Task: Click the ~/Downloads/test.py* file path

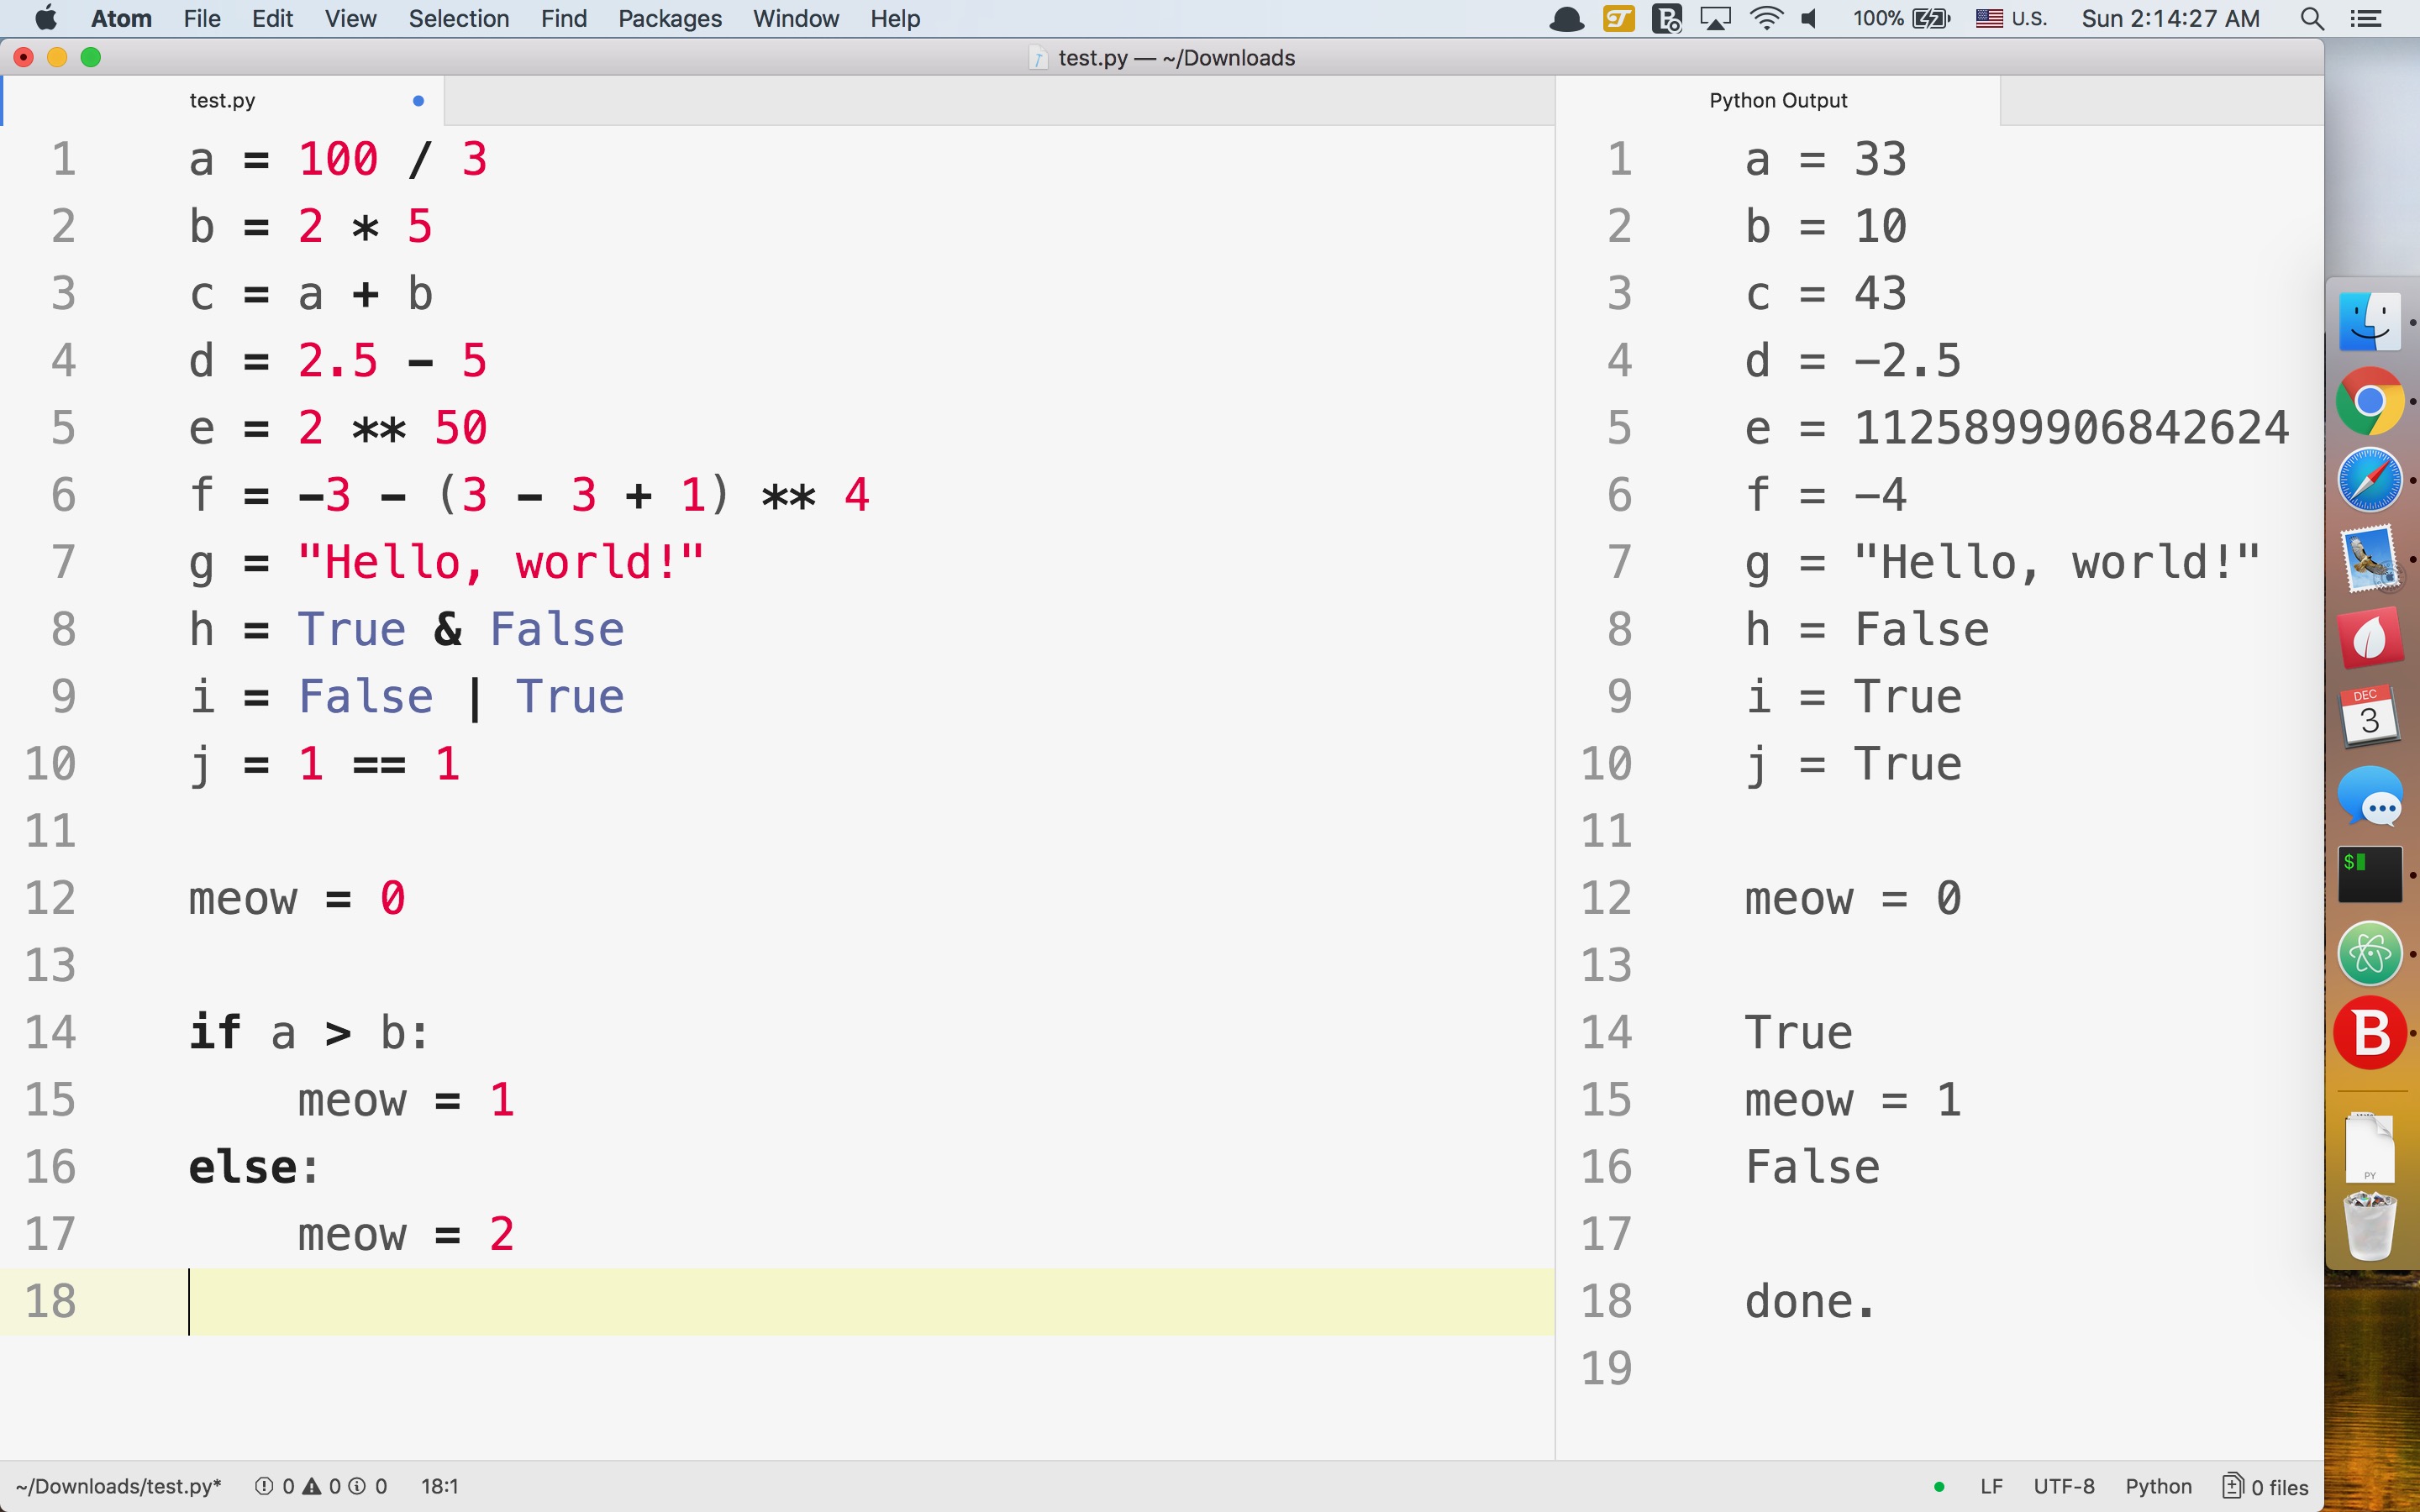Action: (118, 1486)
